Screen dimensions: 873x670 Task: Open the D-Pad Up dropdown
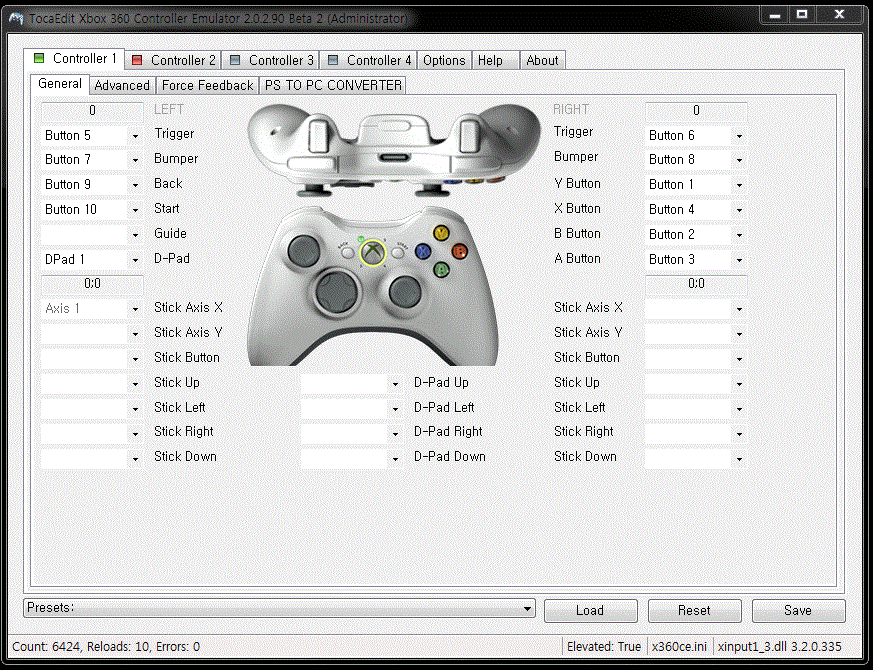tap(352, 384)
